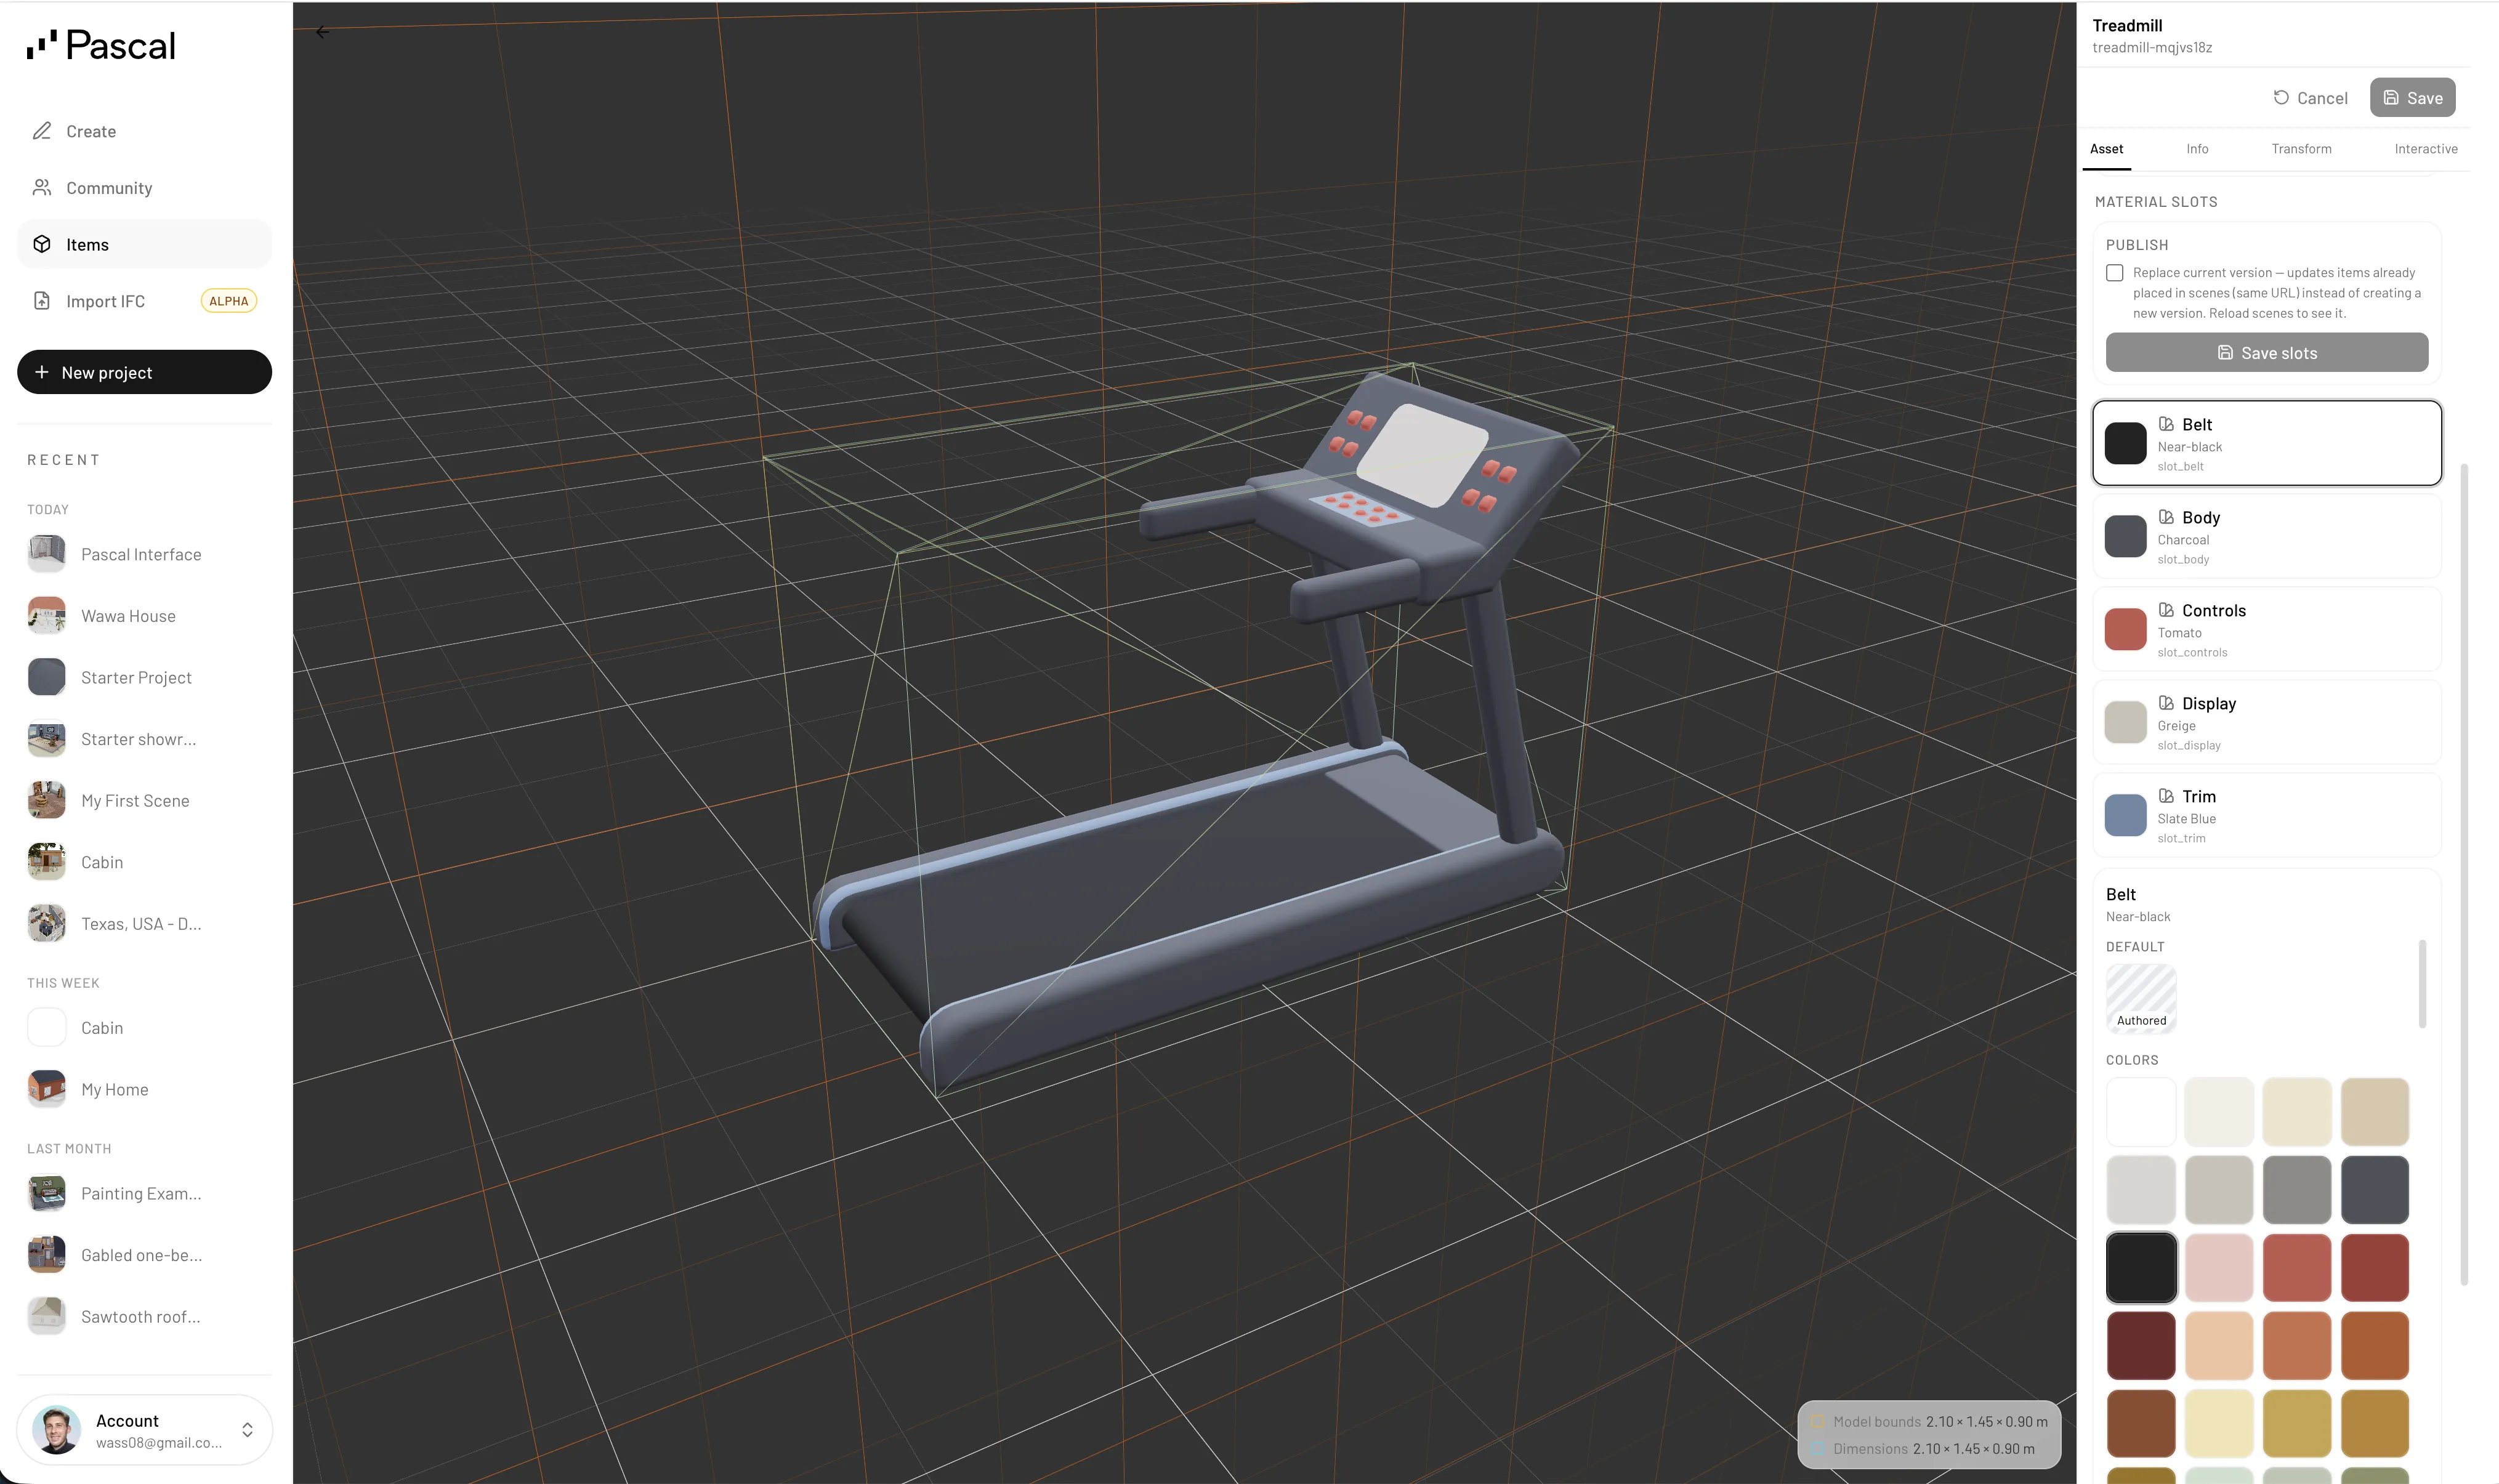2499x1484 pixels.
Task: Click the right panel's vertical scrollbar
Action: tap(2464, 874)
